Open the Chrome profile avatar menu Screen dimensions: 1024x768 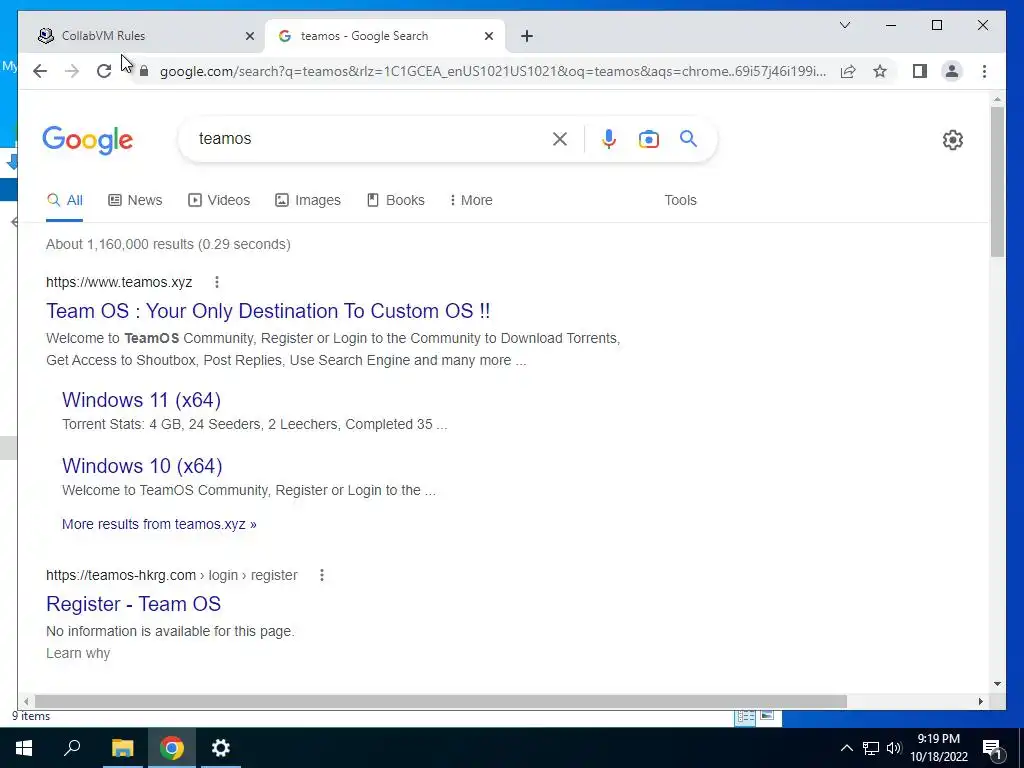tap(952, 71)
